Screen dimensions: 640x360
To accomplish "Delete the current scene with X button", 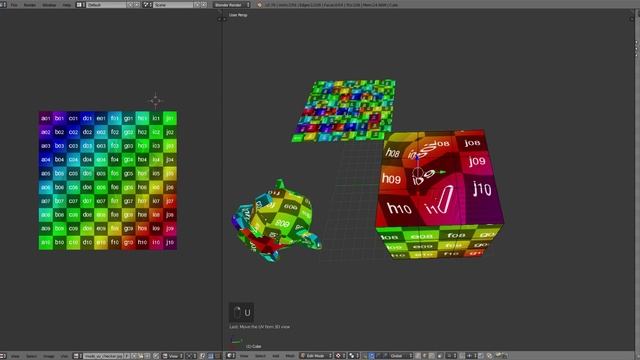I will [204, 4].
